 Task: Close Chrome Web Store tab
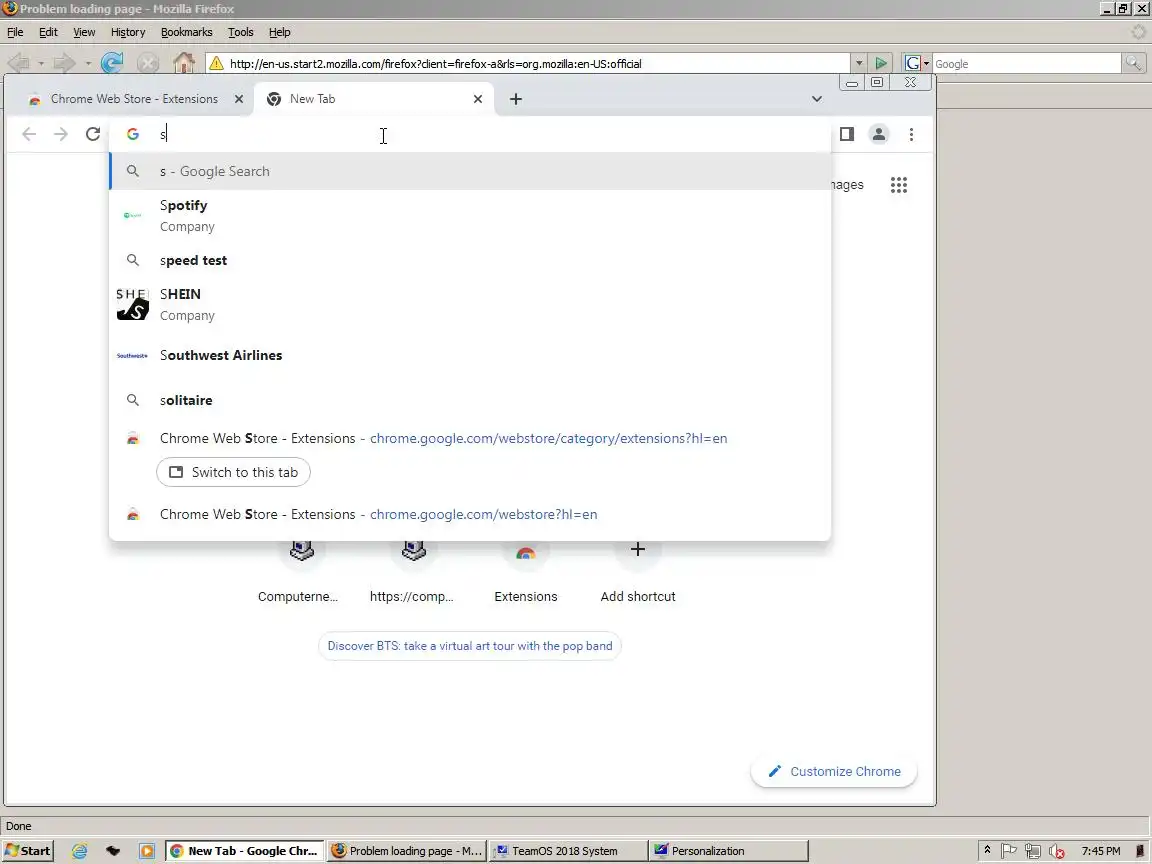click(x=239, y=99)
